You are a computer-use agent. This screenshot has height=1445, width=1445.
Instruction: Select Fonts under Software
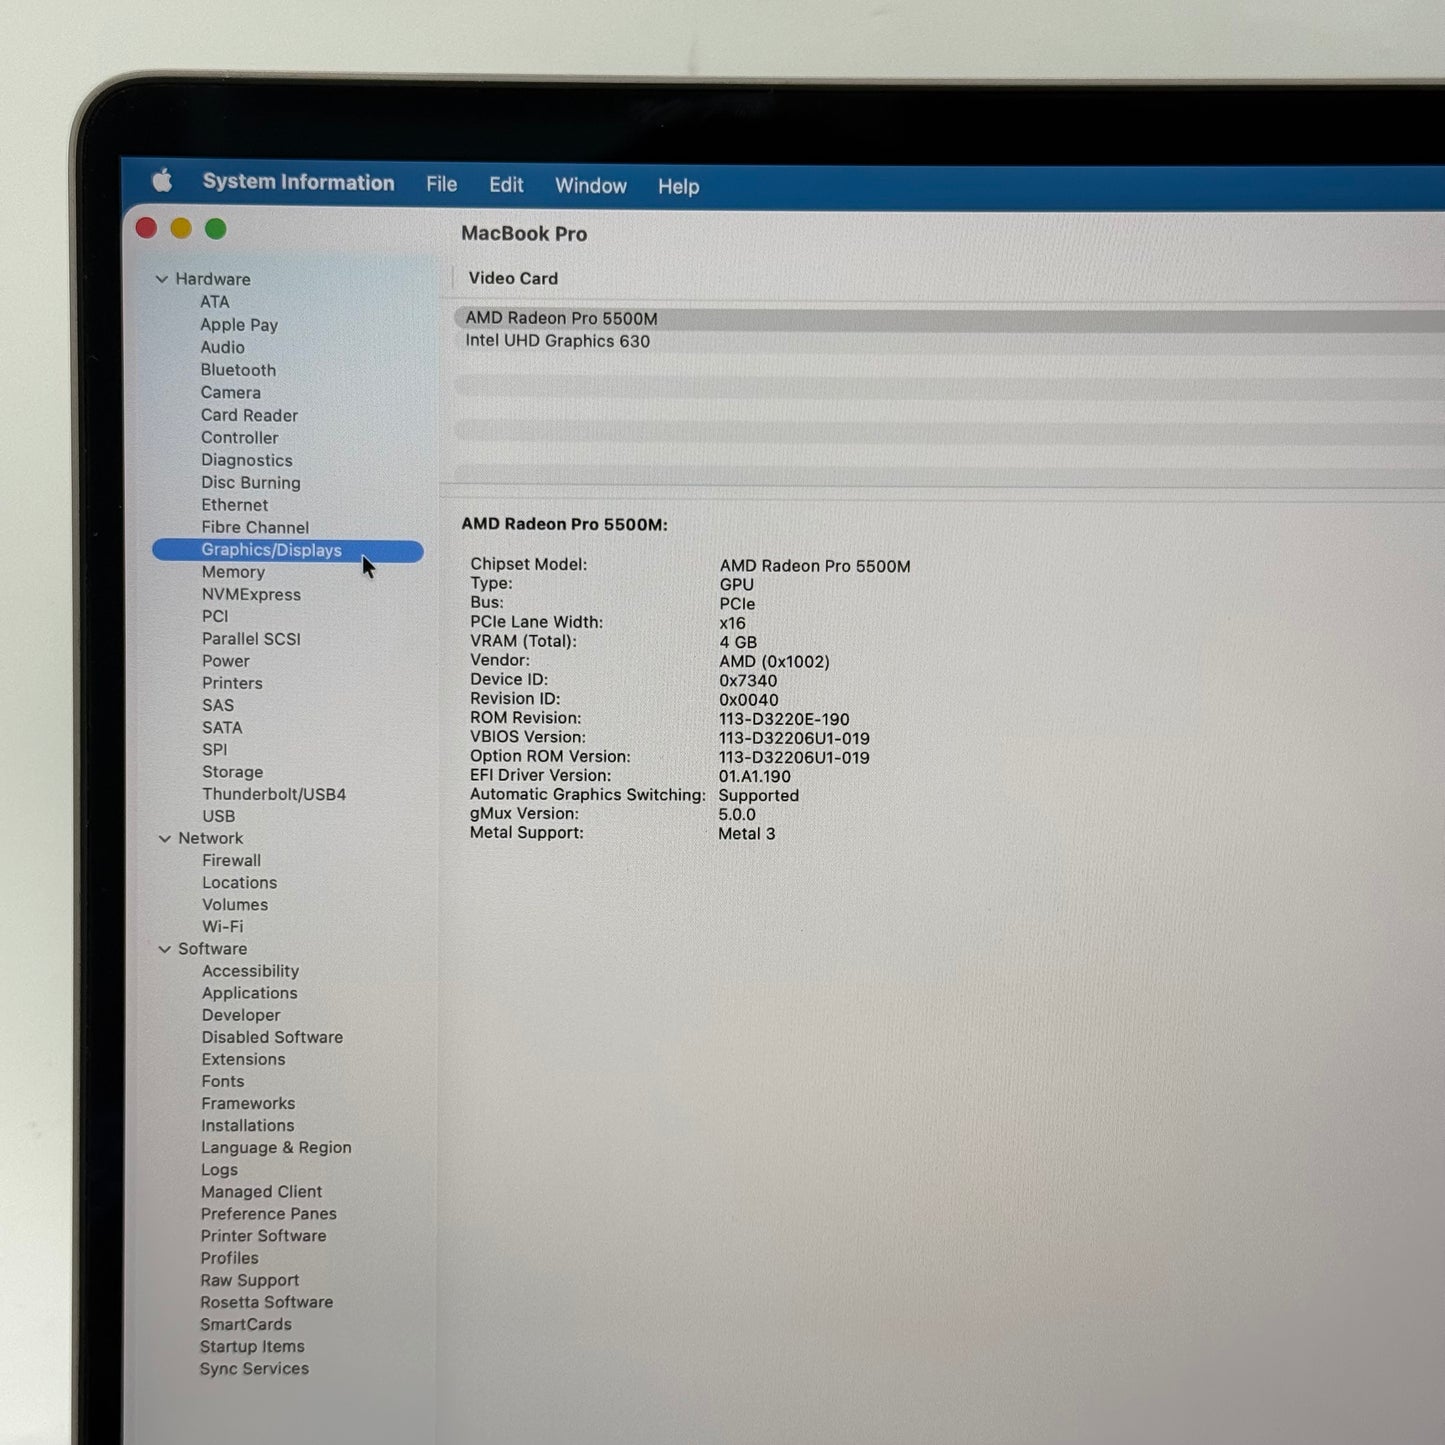click(222, 1082)
